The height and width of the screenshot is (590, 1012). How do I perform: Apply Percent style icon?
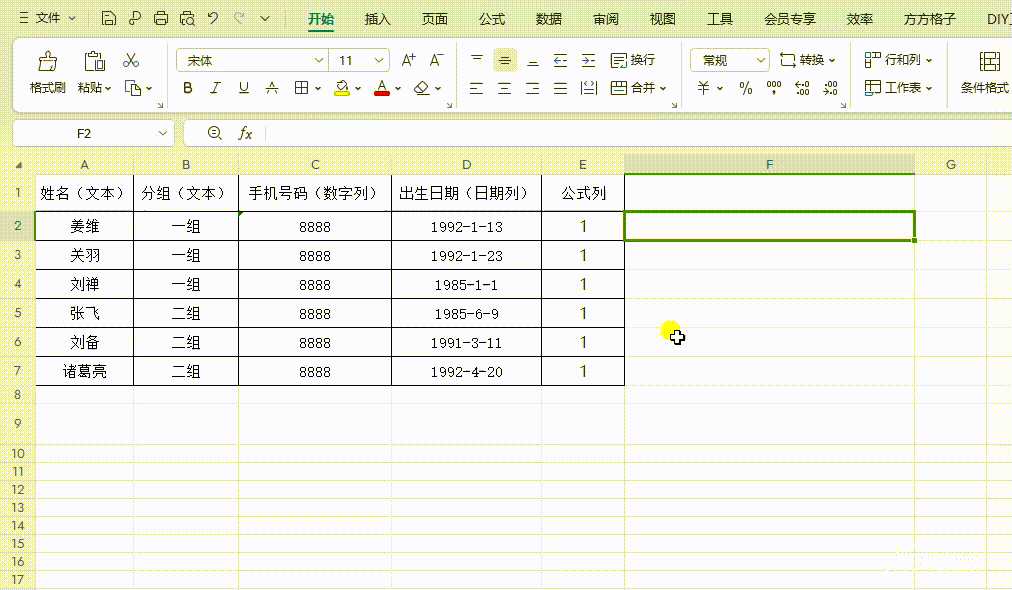pyautogui.click(x=745, y=88)
